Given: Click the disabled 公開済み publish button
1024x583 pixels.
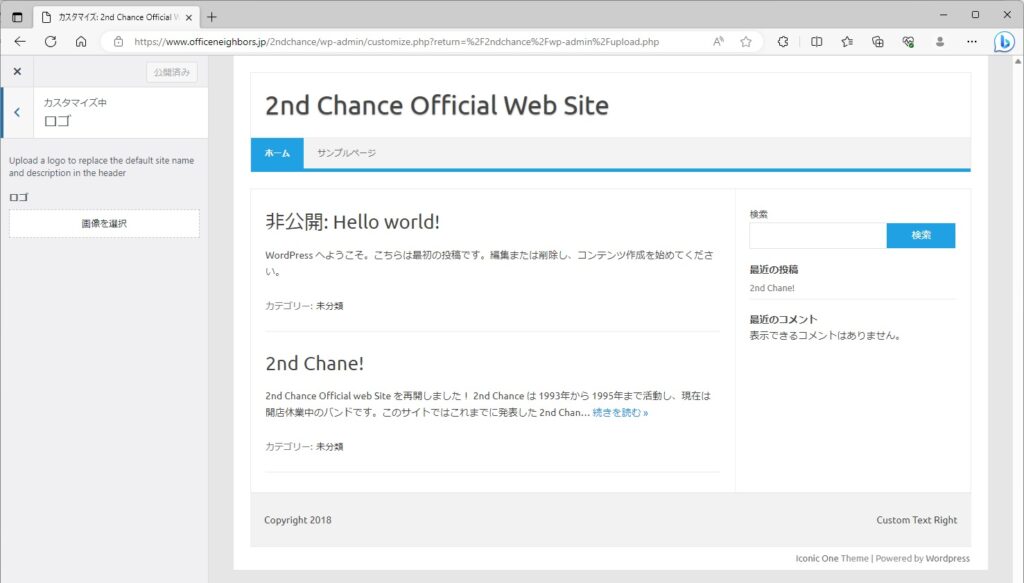Looking at the screenshot, I should [171, 72].
